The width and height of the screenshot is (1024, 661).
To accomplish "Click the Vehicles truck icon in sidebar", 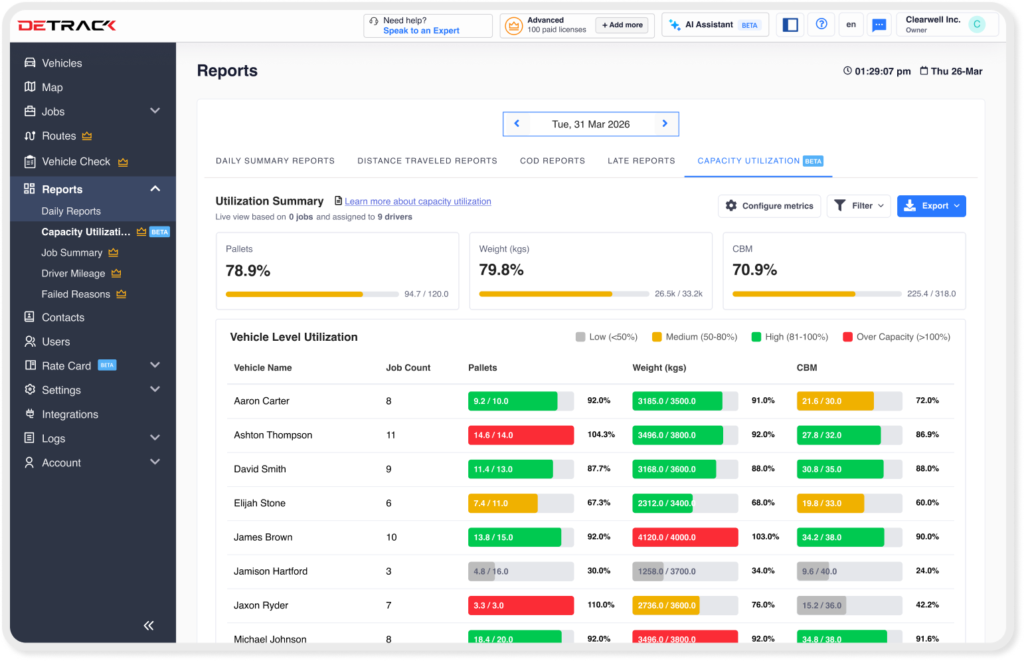I will tap(29, 63).
